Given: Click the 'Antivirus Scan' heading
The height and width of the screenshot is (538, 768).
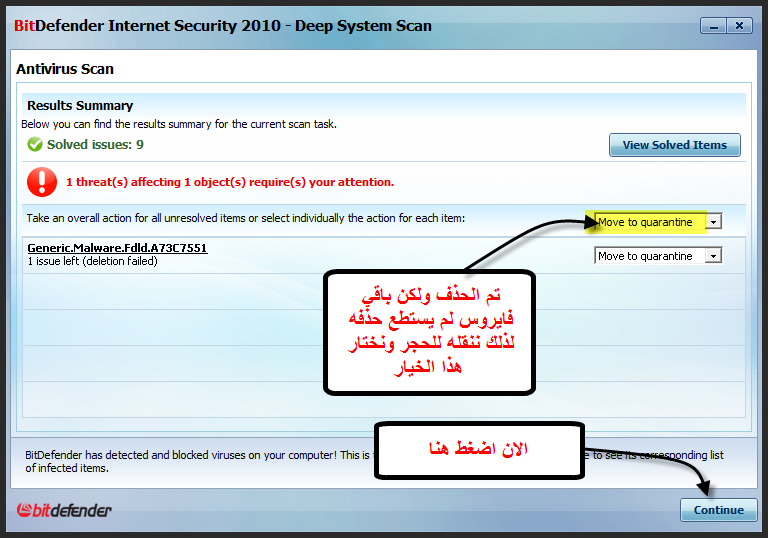Looking at the screenshot, I should coord(65,69).
